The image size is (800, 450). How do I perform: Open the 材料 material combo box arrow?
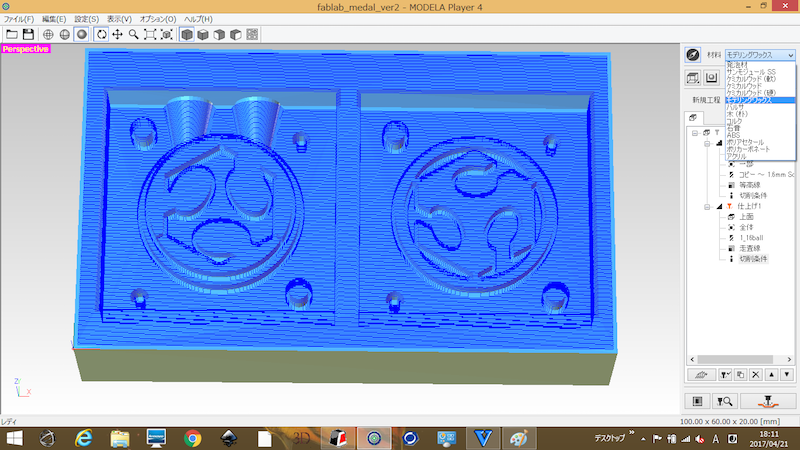[790, 55]
